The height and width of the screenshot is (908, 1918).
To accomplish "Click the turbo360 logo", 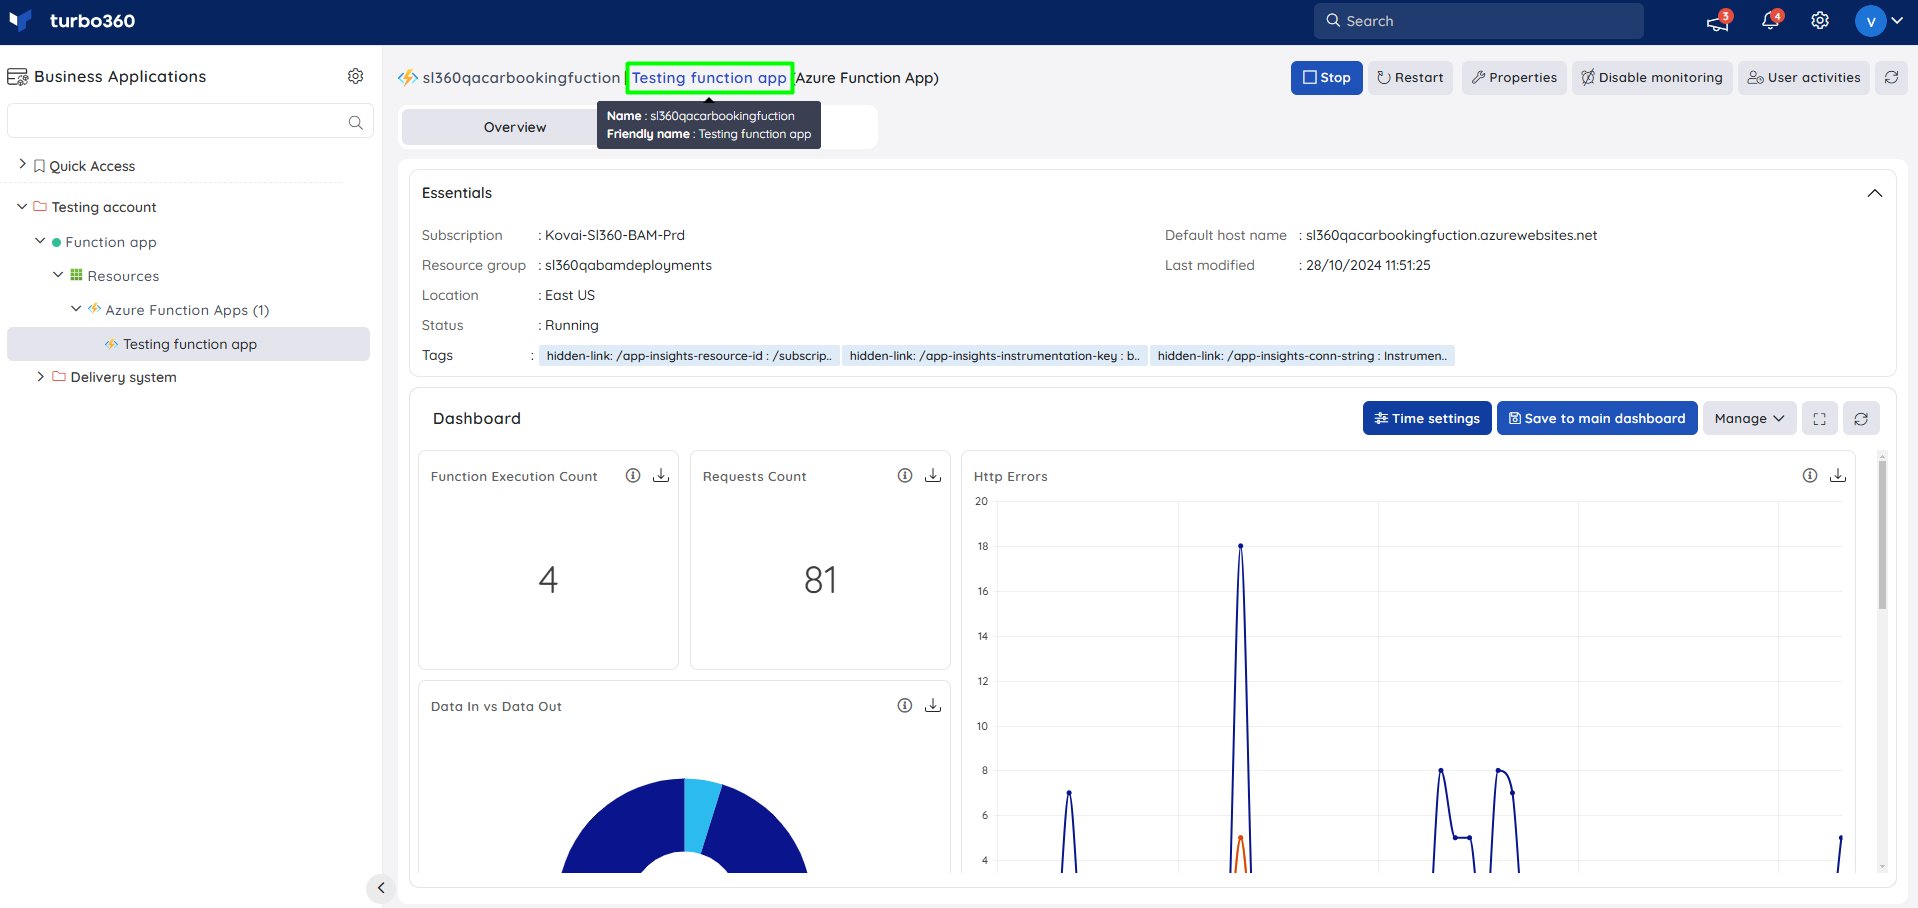I will pyautogui.click(x=72, y=21).
